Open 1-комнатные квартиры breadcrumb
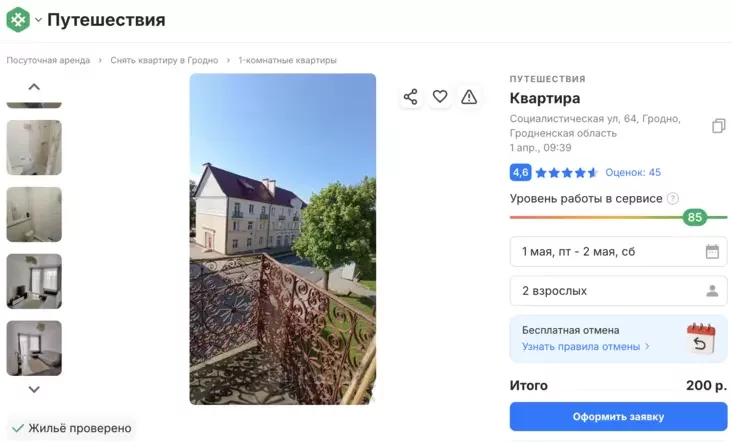 [287, 60]
